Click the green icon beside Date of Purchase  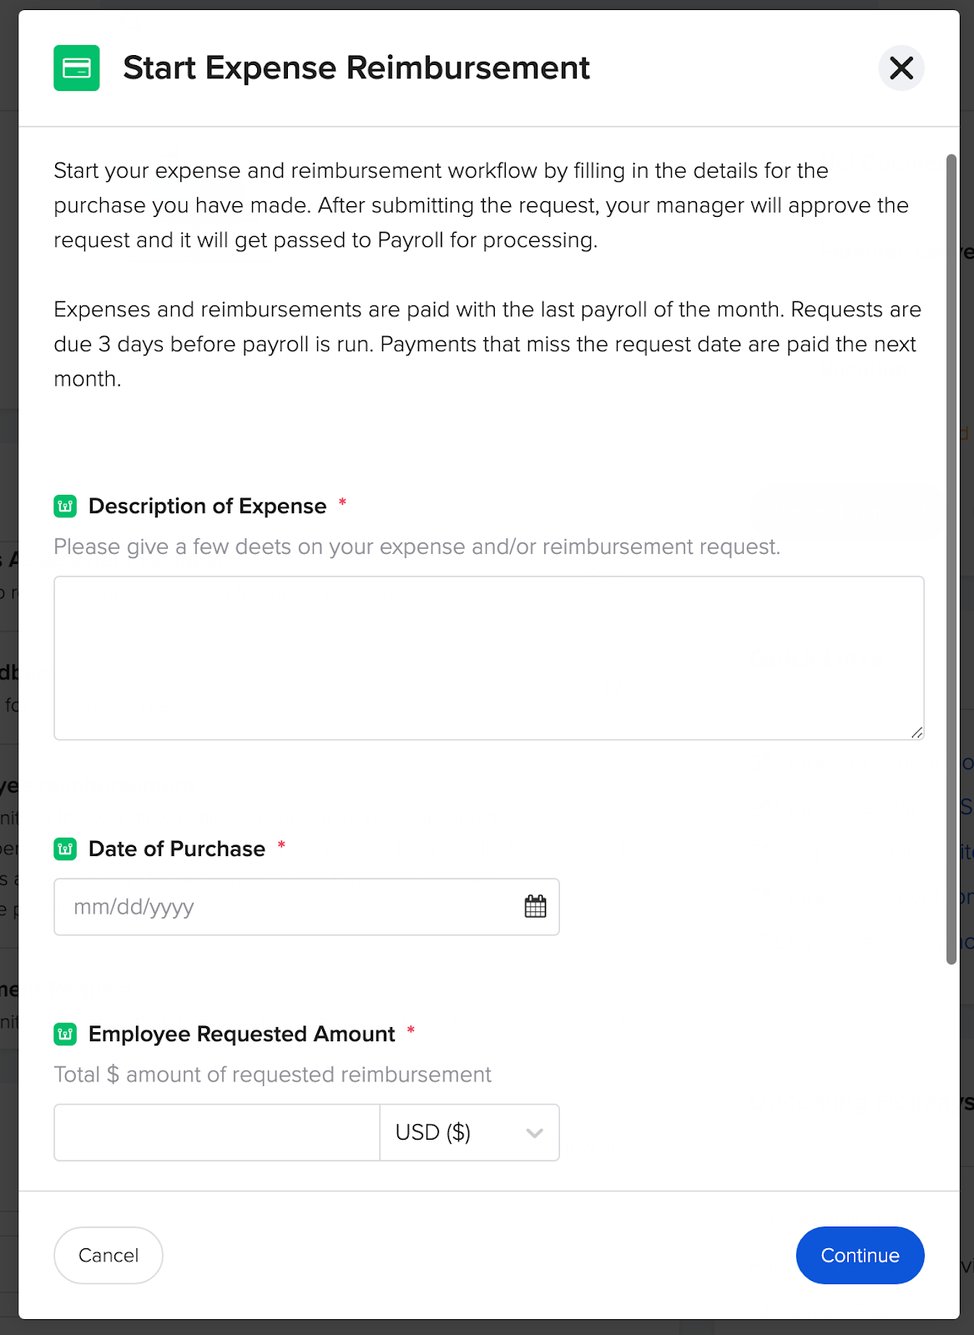pyautogui.click(x=65, y=849)
